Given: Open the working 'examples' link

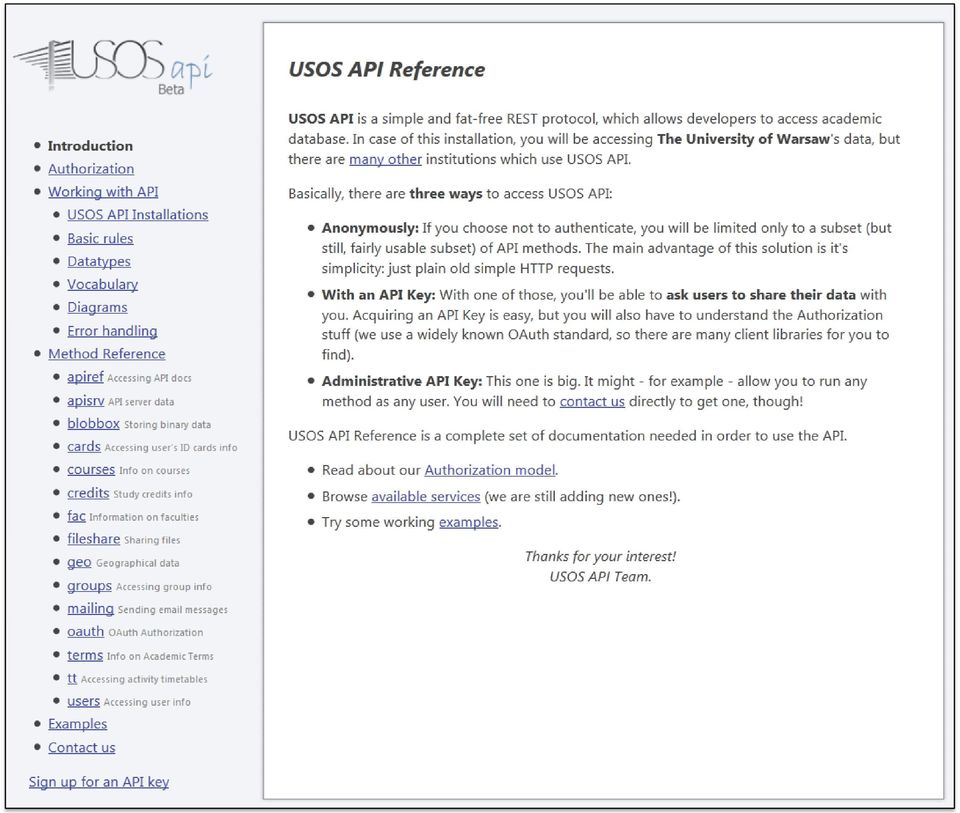Looking at the screenshot, I should click(x=468, y=522).
